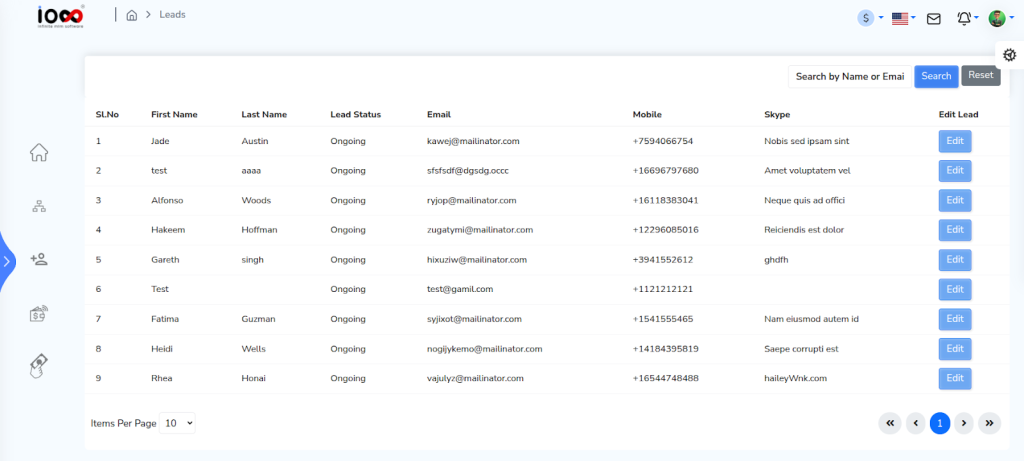Open the US flag language dropdown

904,18
